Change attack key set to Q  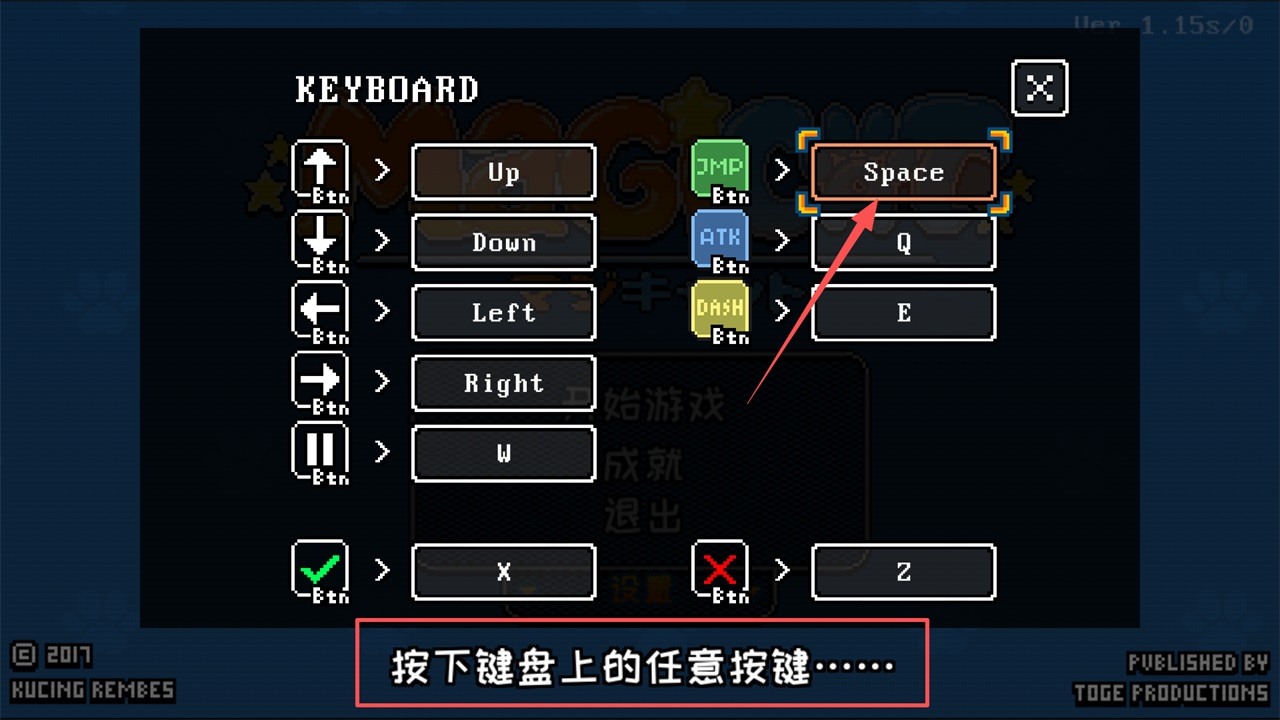coord(904,242)
